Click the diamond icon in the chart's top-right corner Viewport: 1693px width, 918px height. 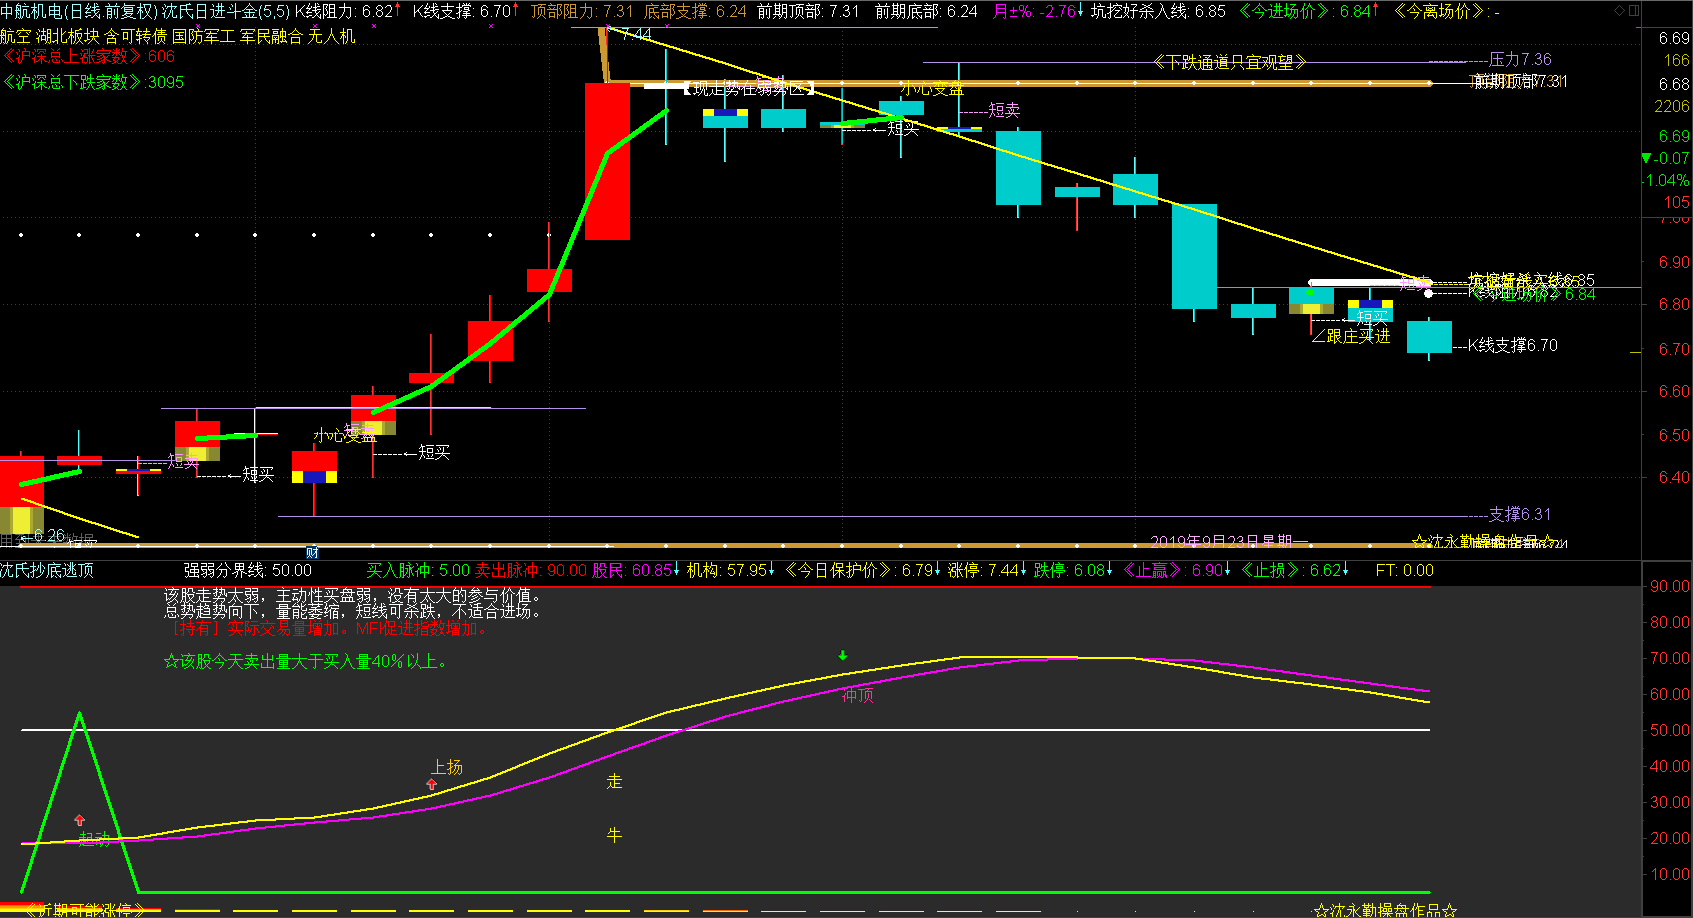click(x=1621, y=10)
